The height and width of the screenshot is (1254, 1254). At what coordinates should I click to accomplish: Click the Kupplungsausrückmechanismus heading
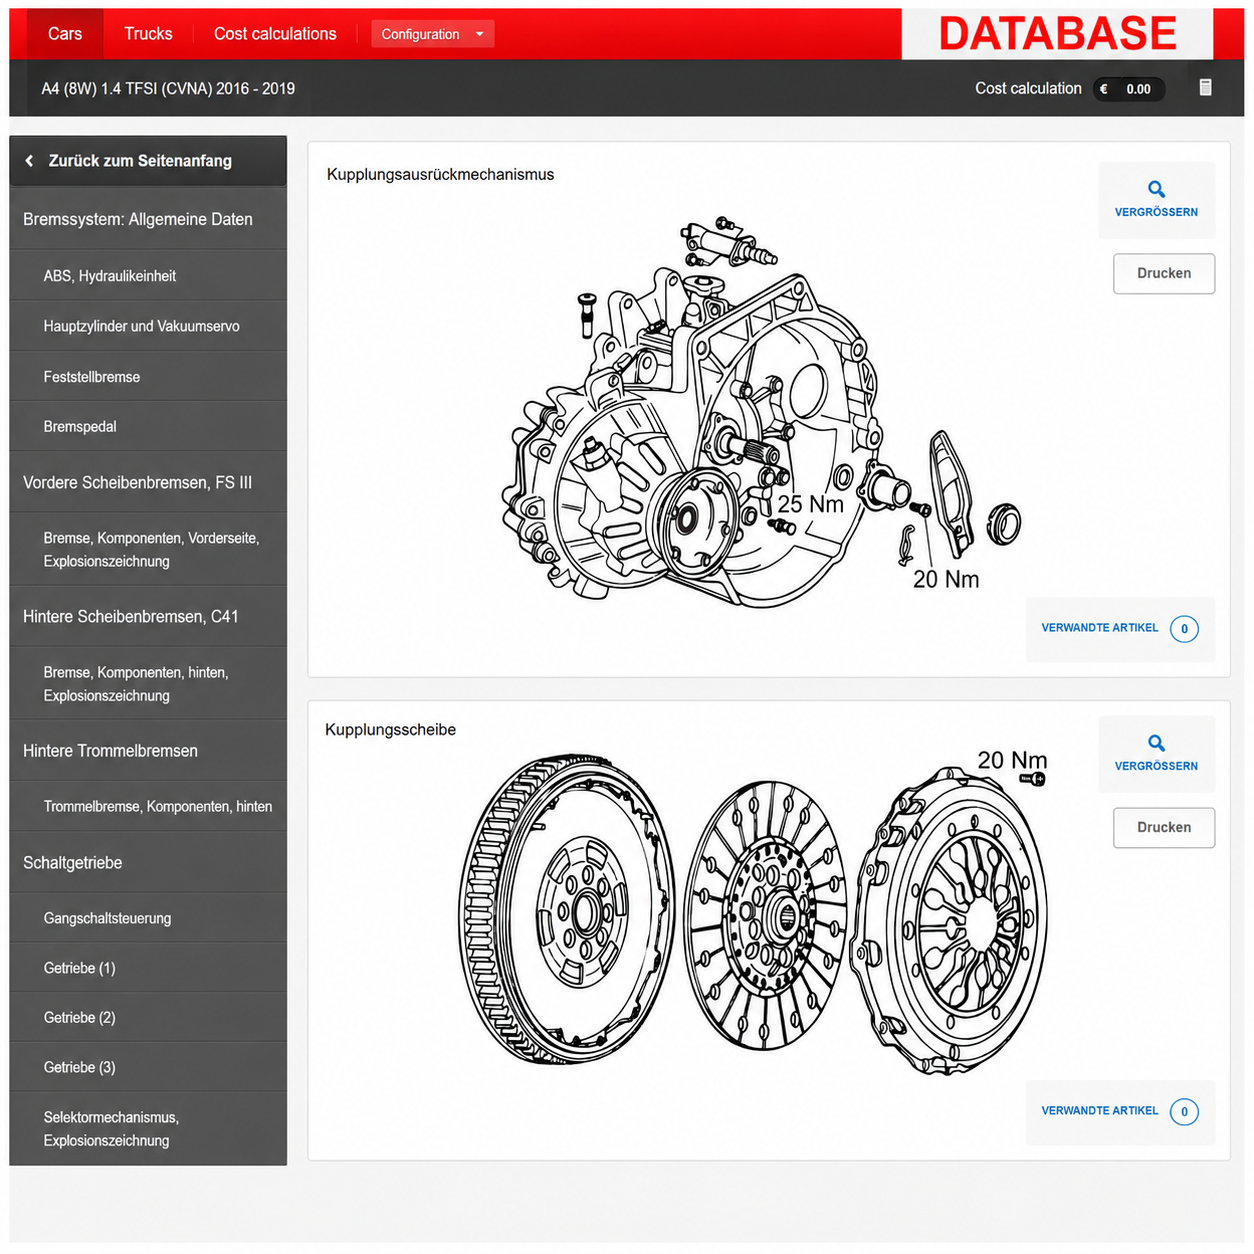coord(440,175)
